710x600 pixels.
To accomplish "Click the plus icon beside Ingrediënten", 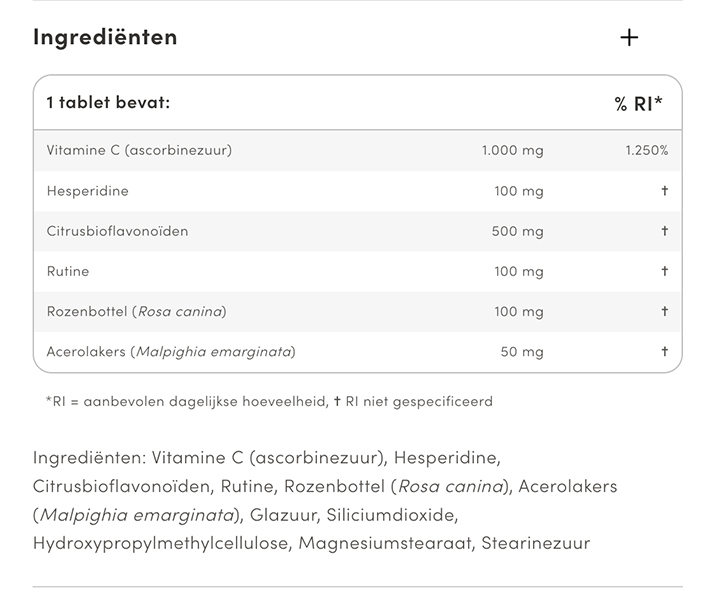I will point(629,38).
